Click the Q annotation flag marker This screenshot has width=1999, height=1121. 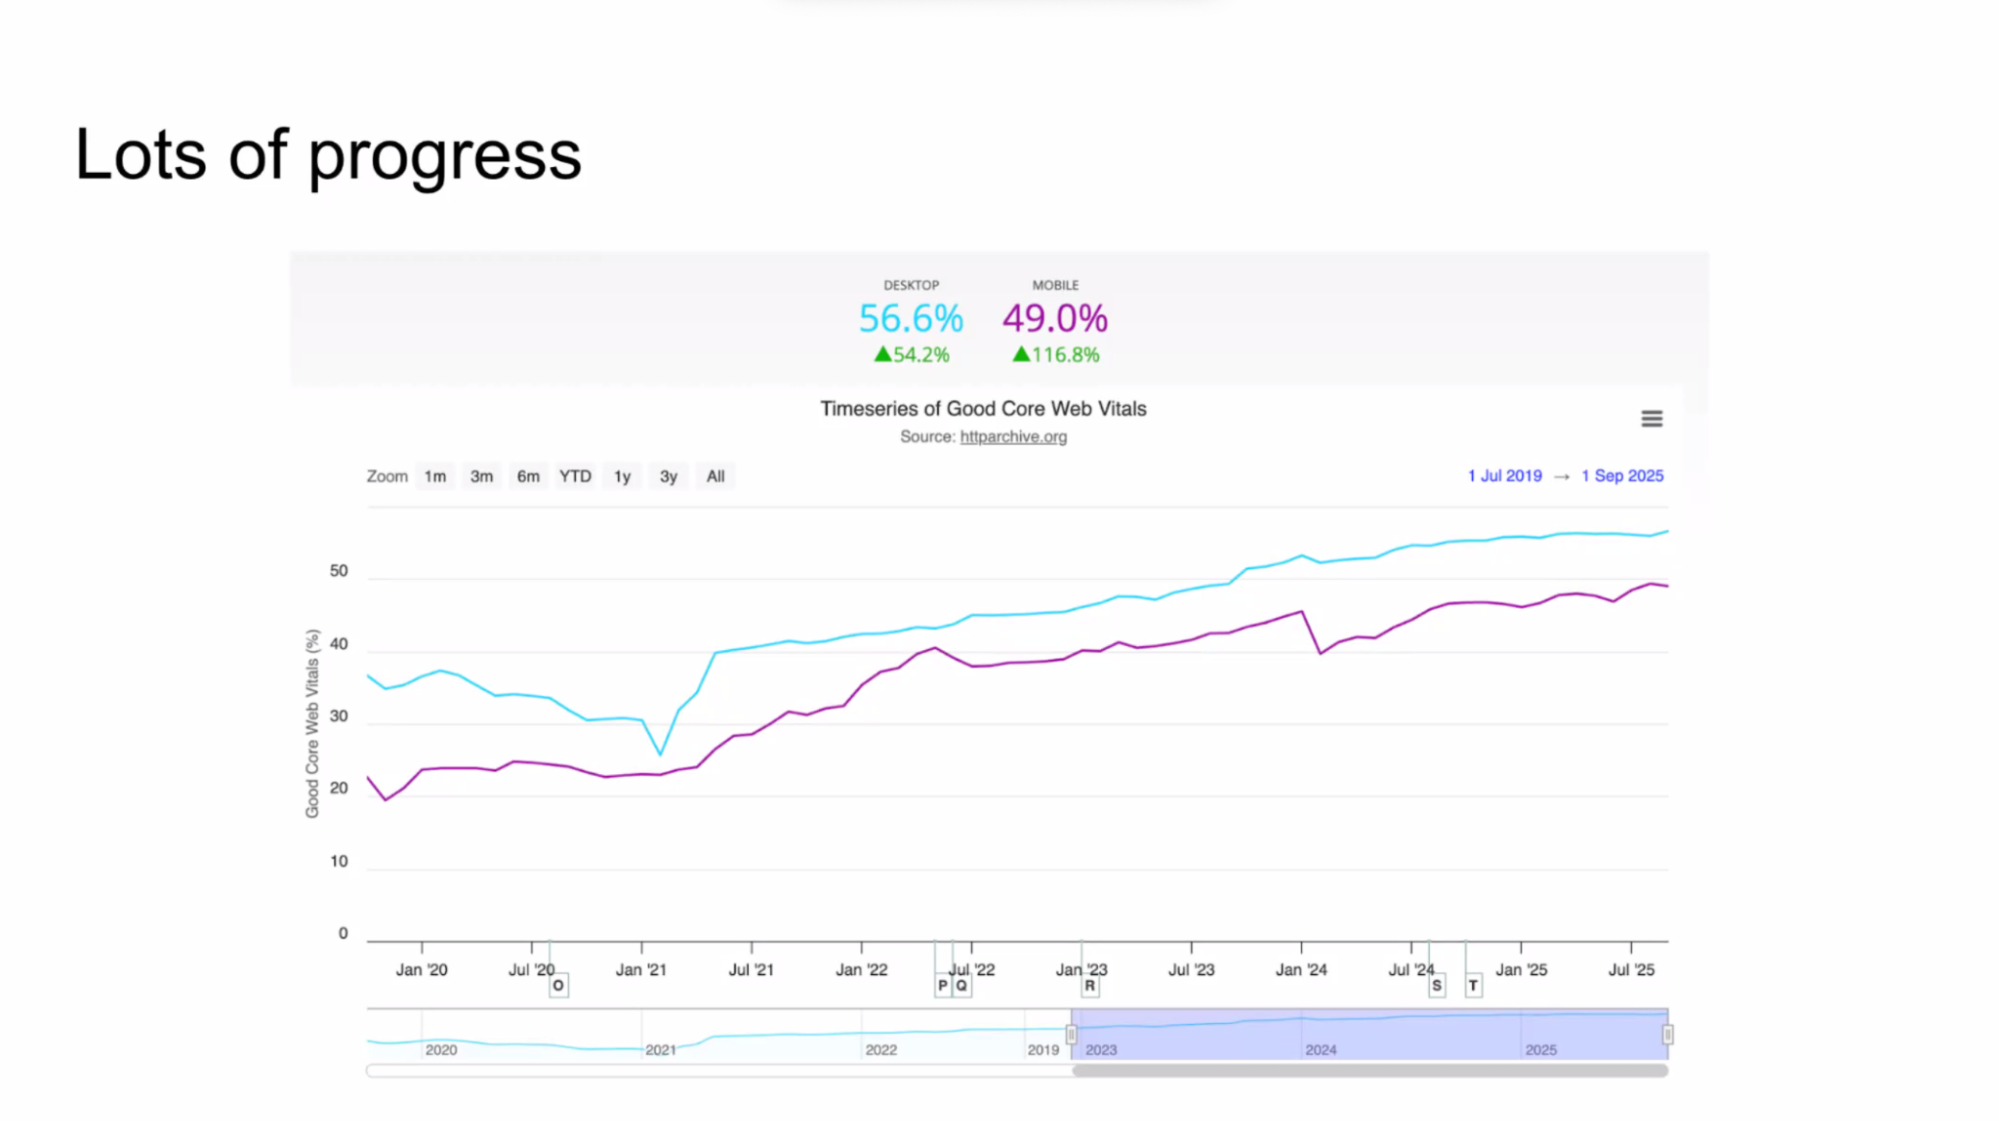point(961,985)
